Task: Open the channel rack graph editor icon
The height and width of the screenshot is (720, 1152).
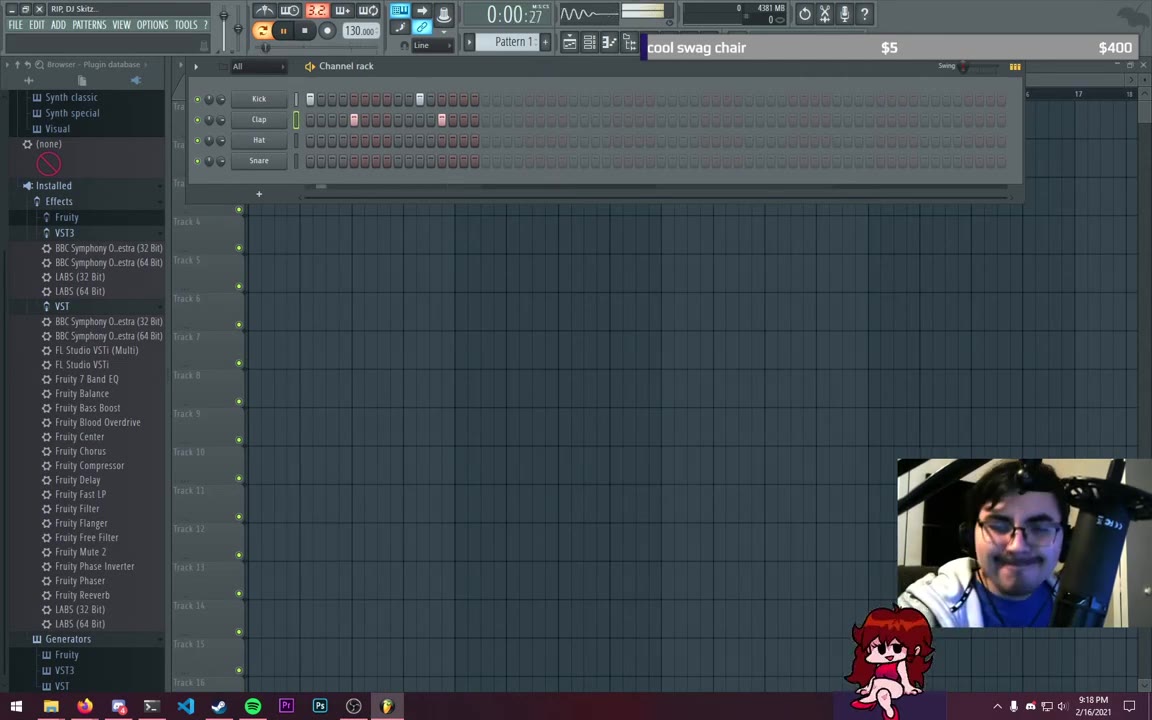Action: point(1015,67)
